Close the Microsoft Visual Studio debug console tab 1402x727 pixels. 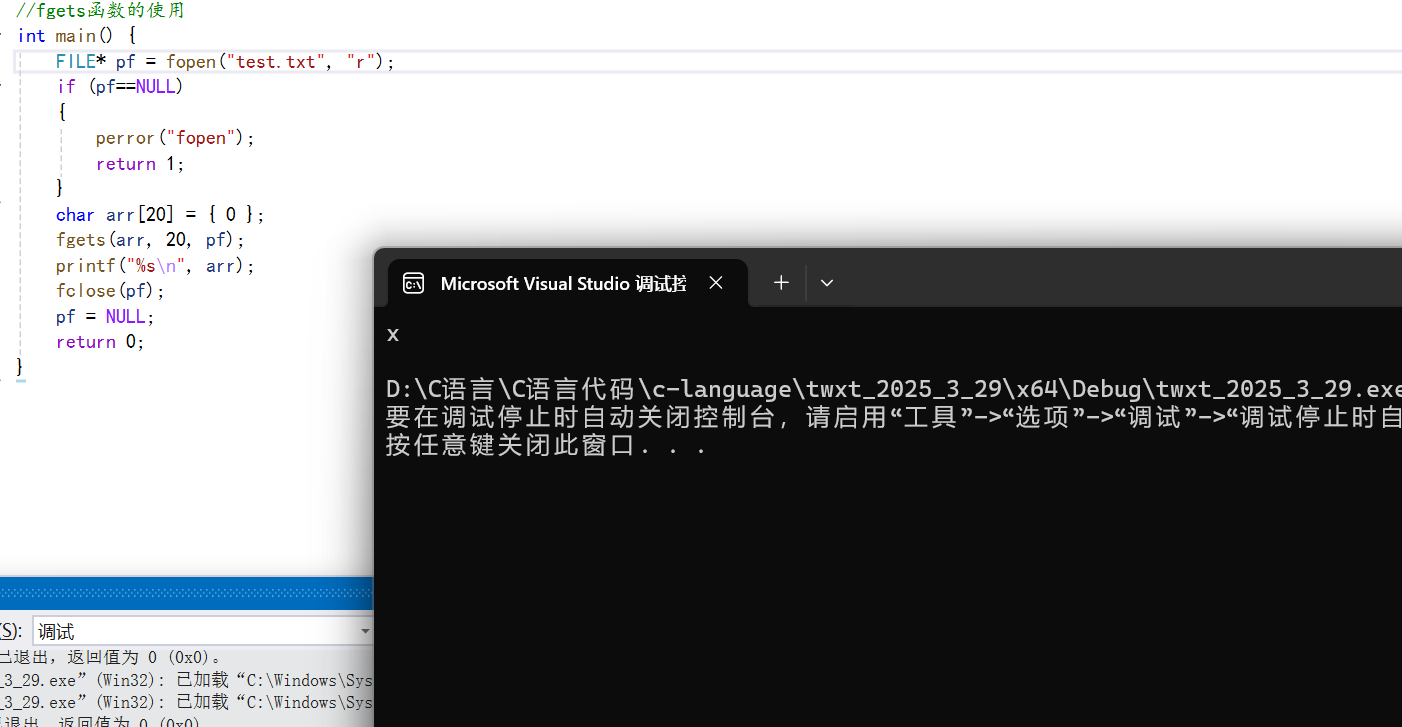(716, 283)
